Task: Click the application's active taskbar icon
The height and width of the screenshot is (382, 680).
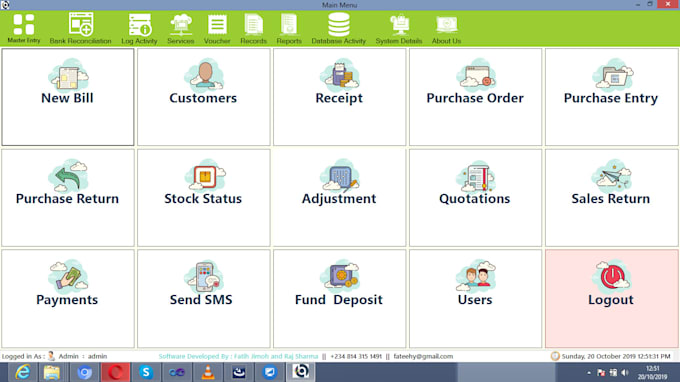Action: click(x=301, y=372)
